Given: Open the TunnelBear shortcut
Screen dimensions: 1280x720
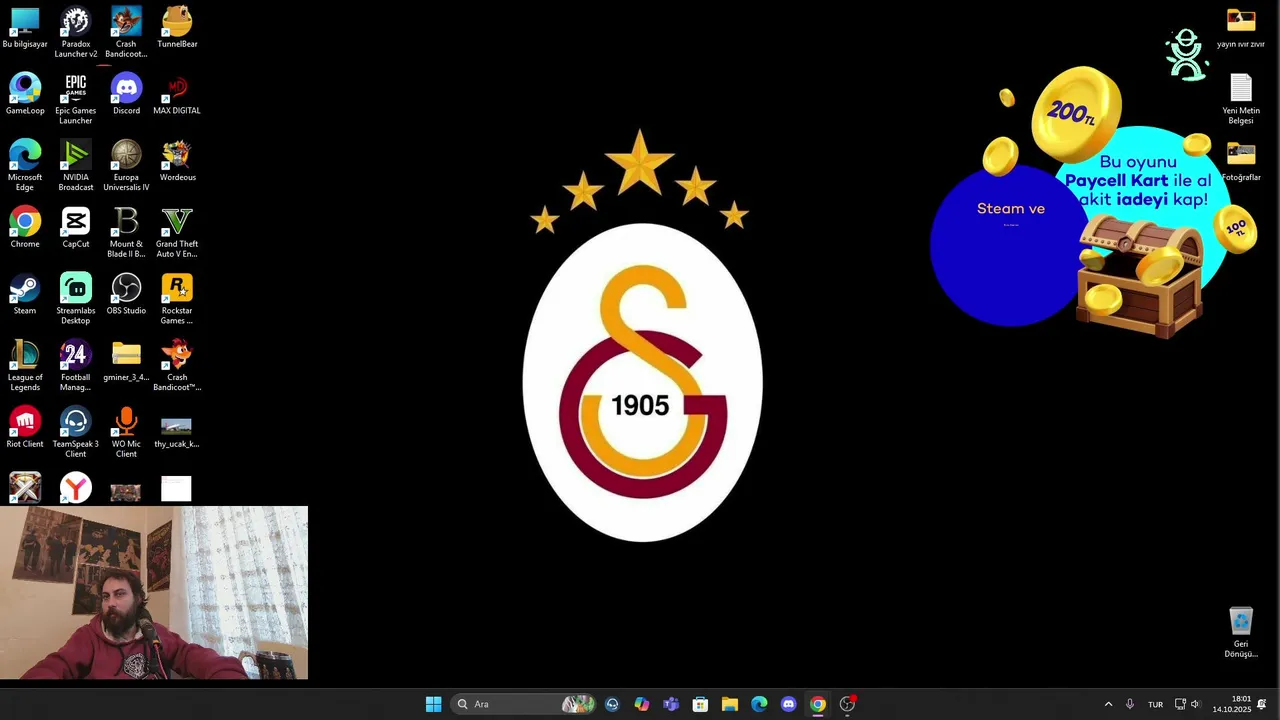Looking at the screenshot, I should 177,28.
